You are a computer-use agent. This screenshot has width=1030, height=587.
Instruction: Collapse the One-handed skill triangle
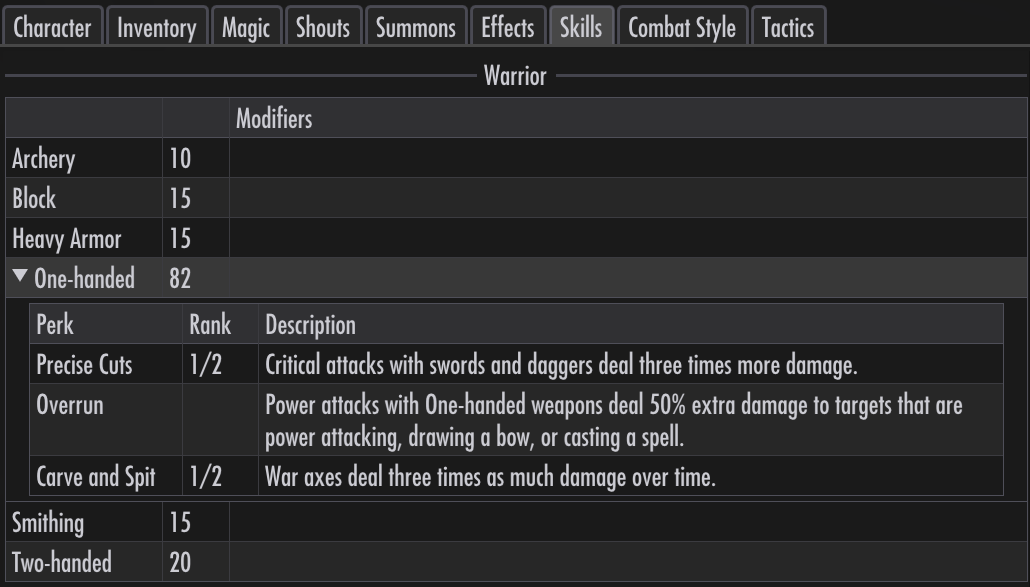[x=20, y=276]
